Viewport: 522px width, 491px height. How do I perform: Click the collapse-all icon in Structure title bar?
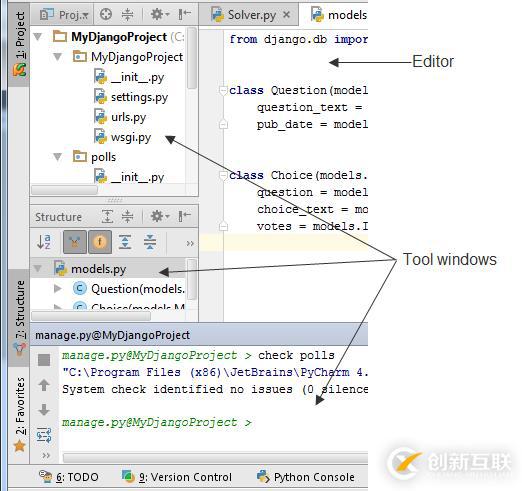(127, 217)
